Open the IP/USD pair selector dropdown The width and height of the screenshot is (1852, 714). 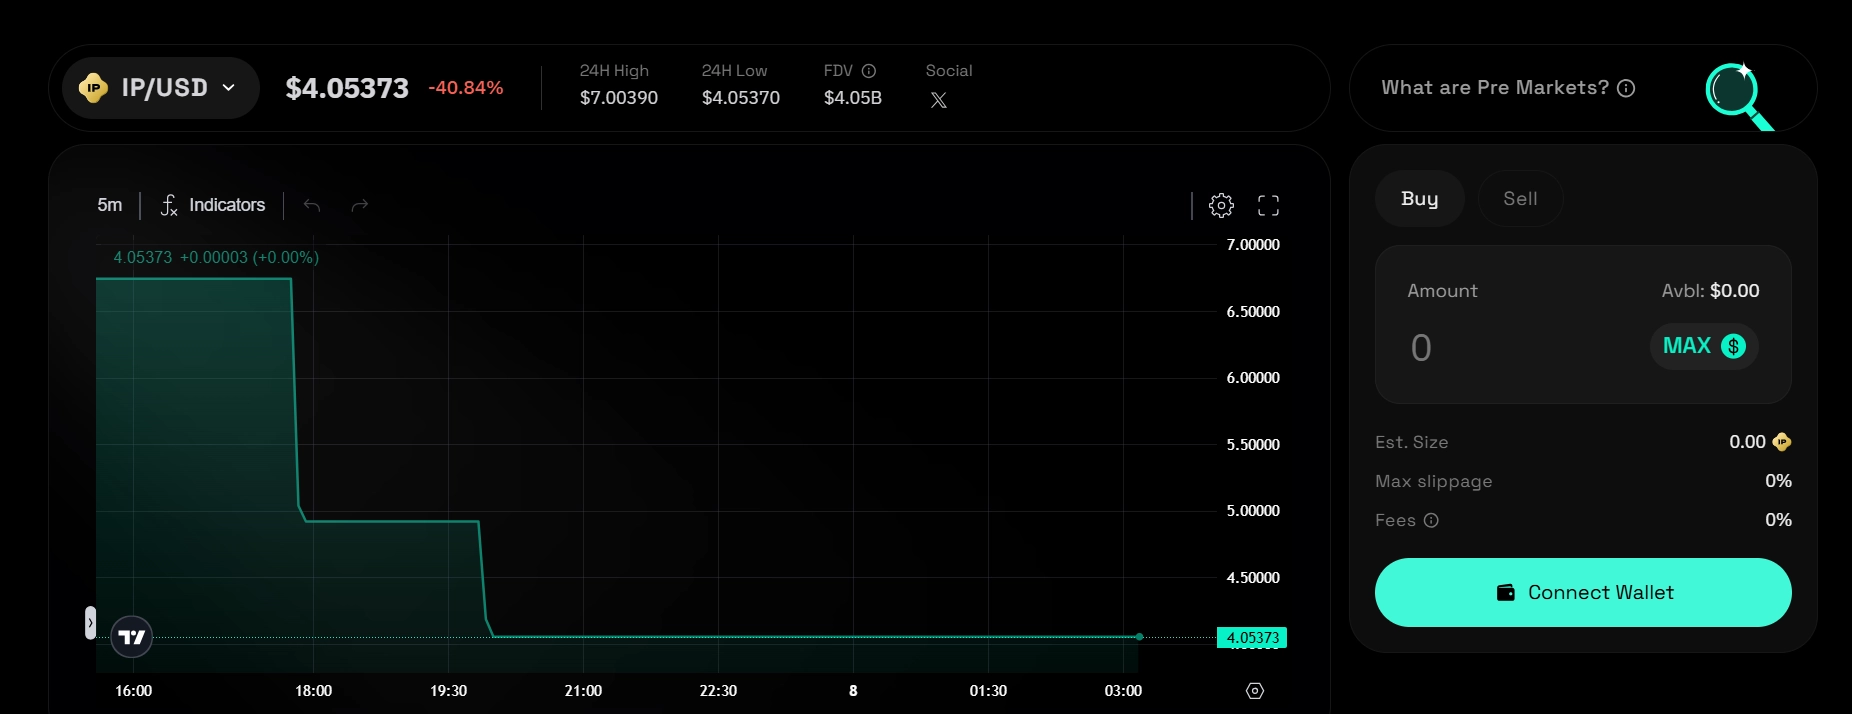point(161,88)
